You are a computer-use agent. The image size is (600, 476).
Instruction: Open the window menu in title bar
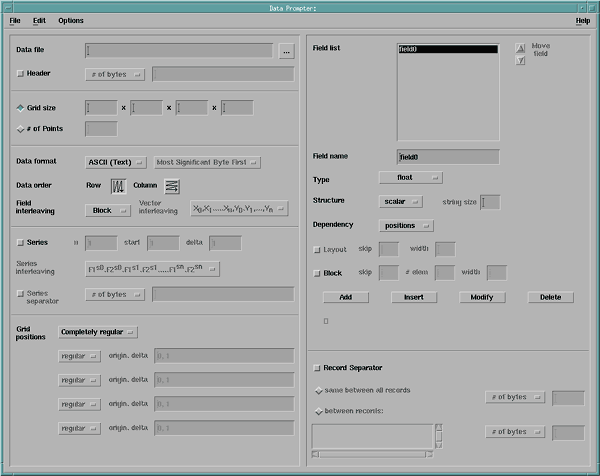(x=10, y=6)
